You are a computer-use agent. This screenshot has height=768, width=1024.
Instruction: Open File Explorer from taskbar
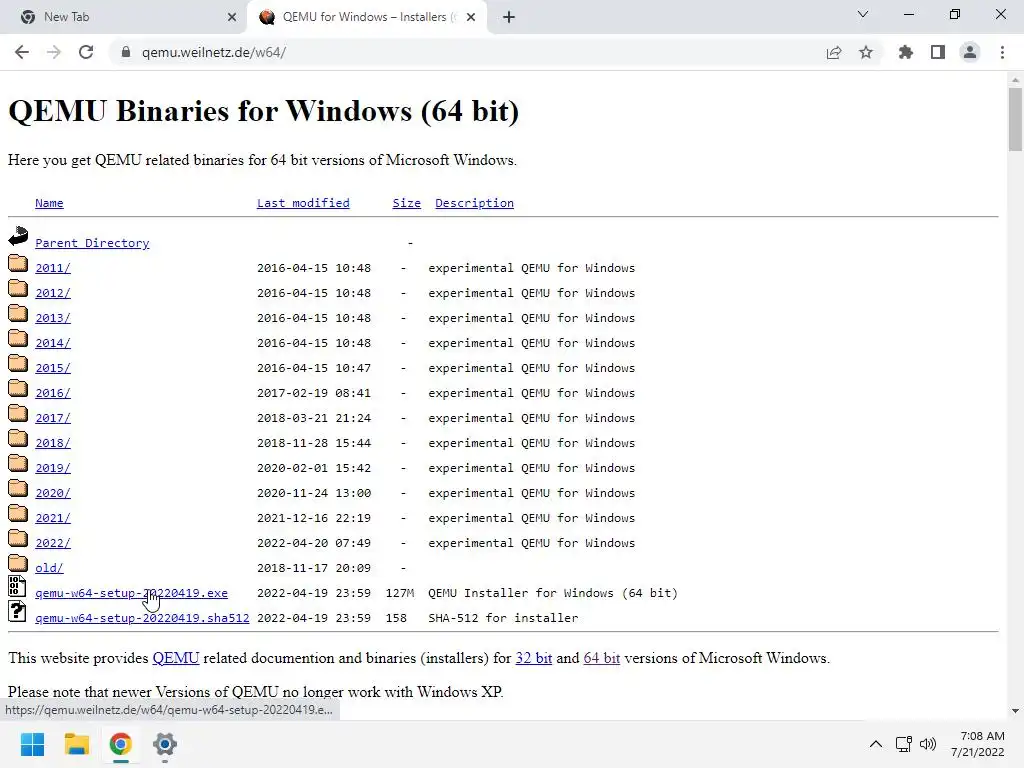pyautogui.click(x=76, y=744)
